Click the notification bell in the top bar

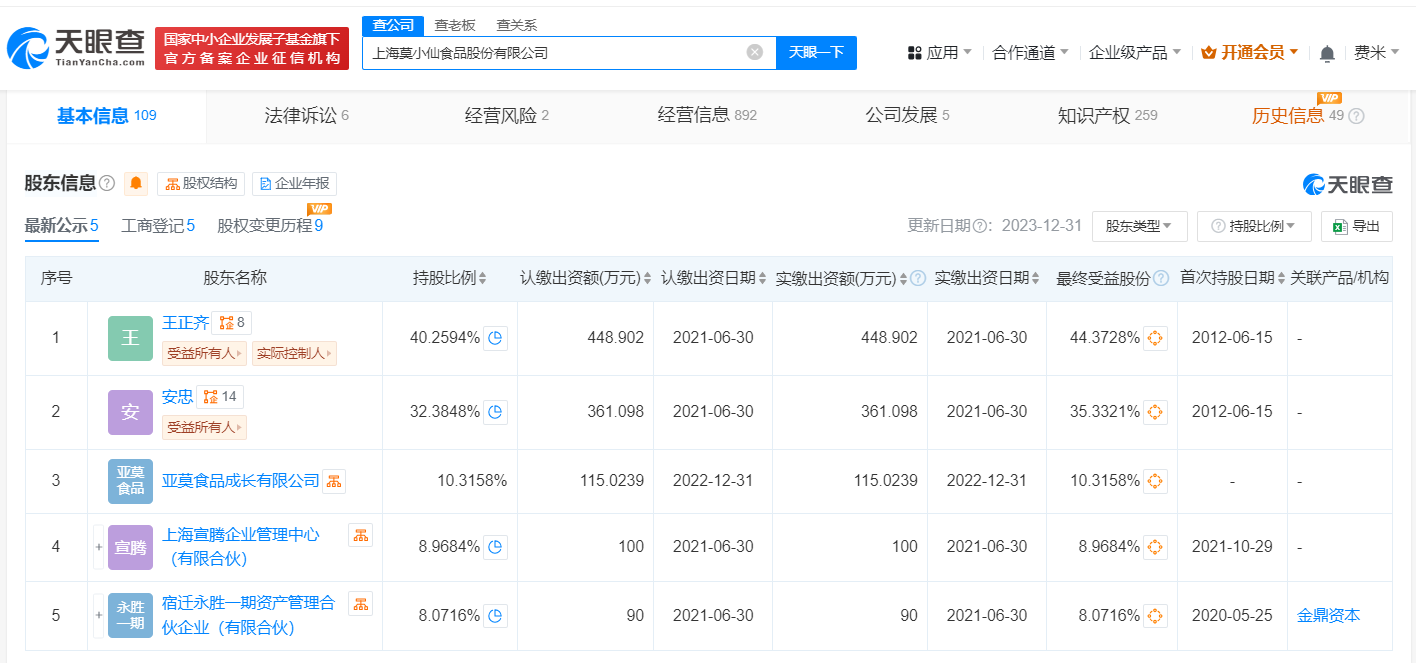coord(1327,51)
